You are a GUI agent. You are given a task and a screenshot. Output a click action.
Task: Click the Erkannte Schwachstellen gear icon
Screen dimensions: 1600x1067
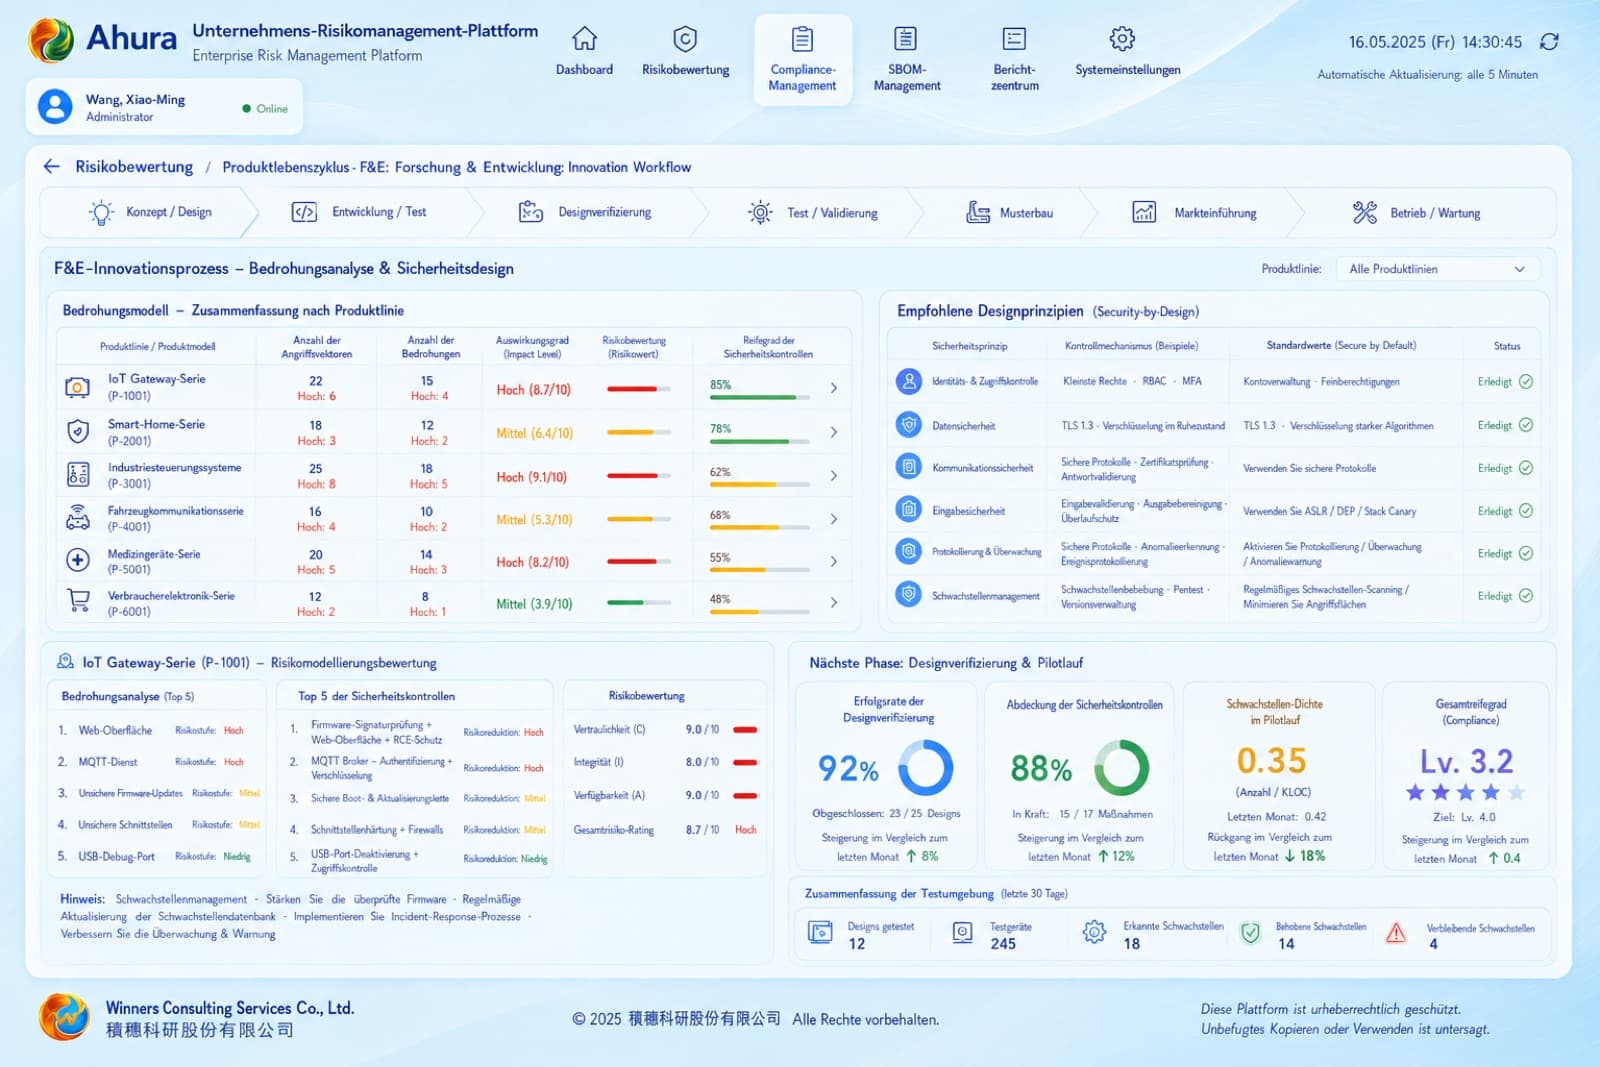point(1094,932)
